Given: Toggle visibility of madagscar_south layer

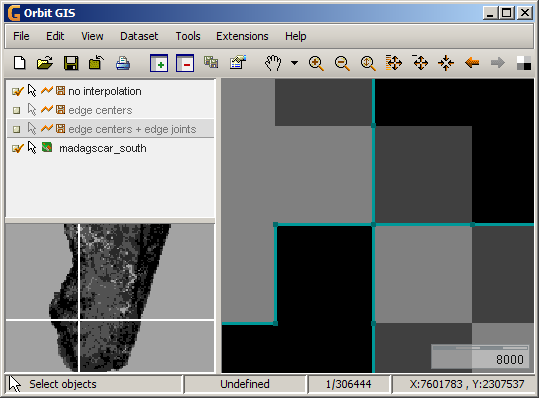Looking at the screenshot, I should click(x=17, y=148).
